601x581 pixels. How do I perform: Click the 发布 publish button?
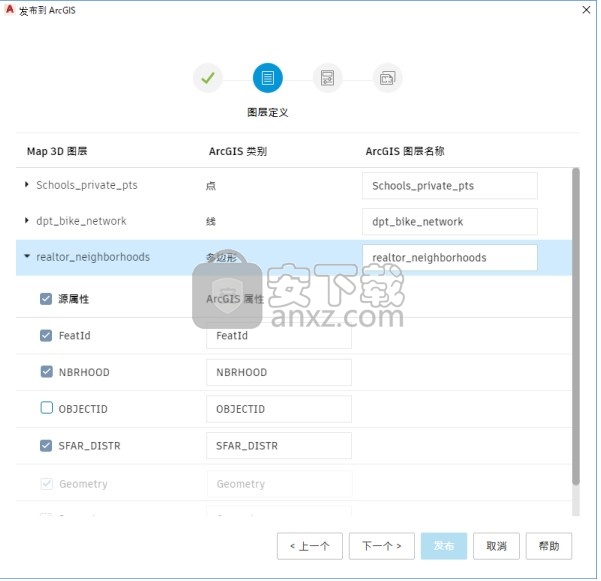coord(444,546)
